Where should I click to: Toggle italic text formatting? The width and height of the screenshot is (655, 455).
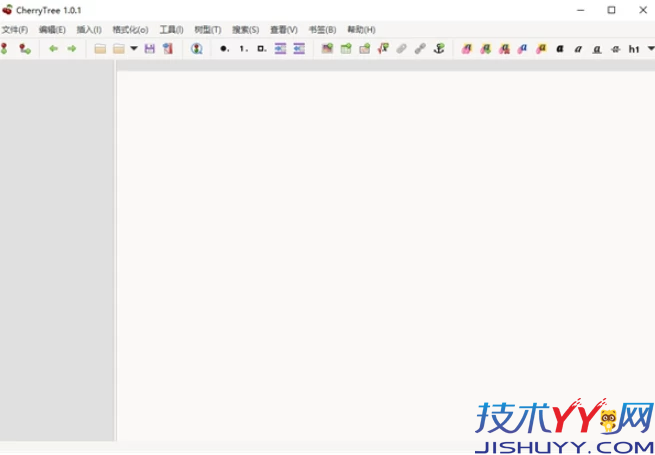pyautogui.click(x=578, y=49)
